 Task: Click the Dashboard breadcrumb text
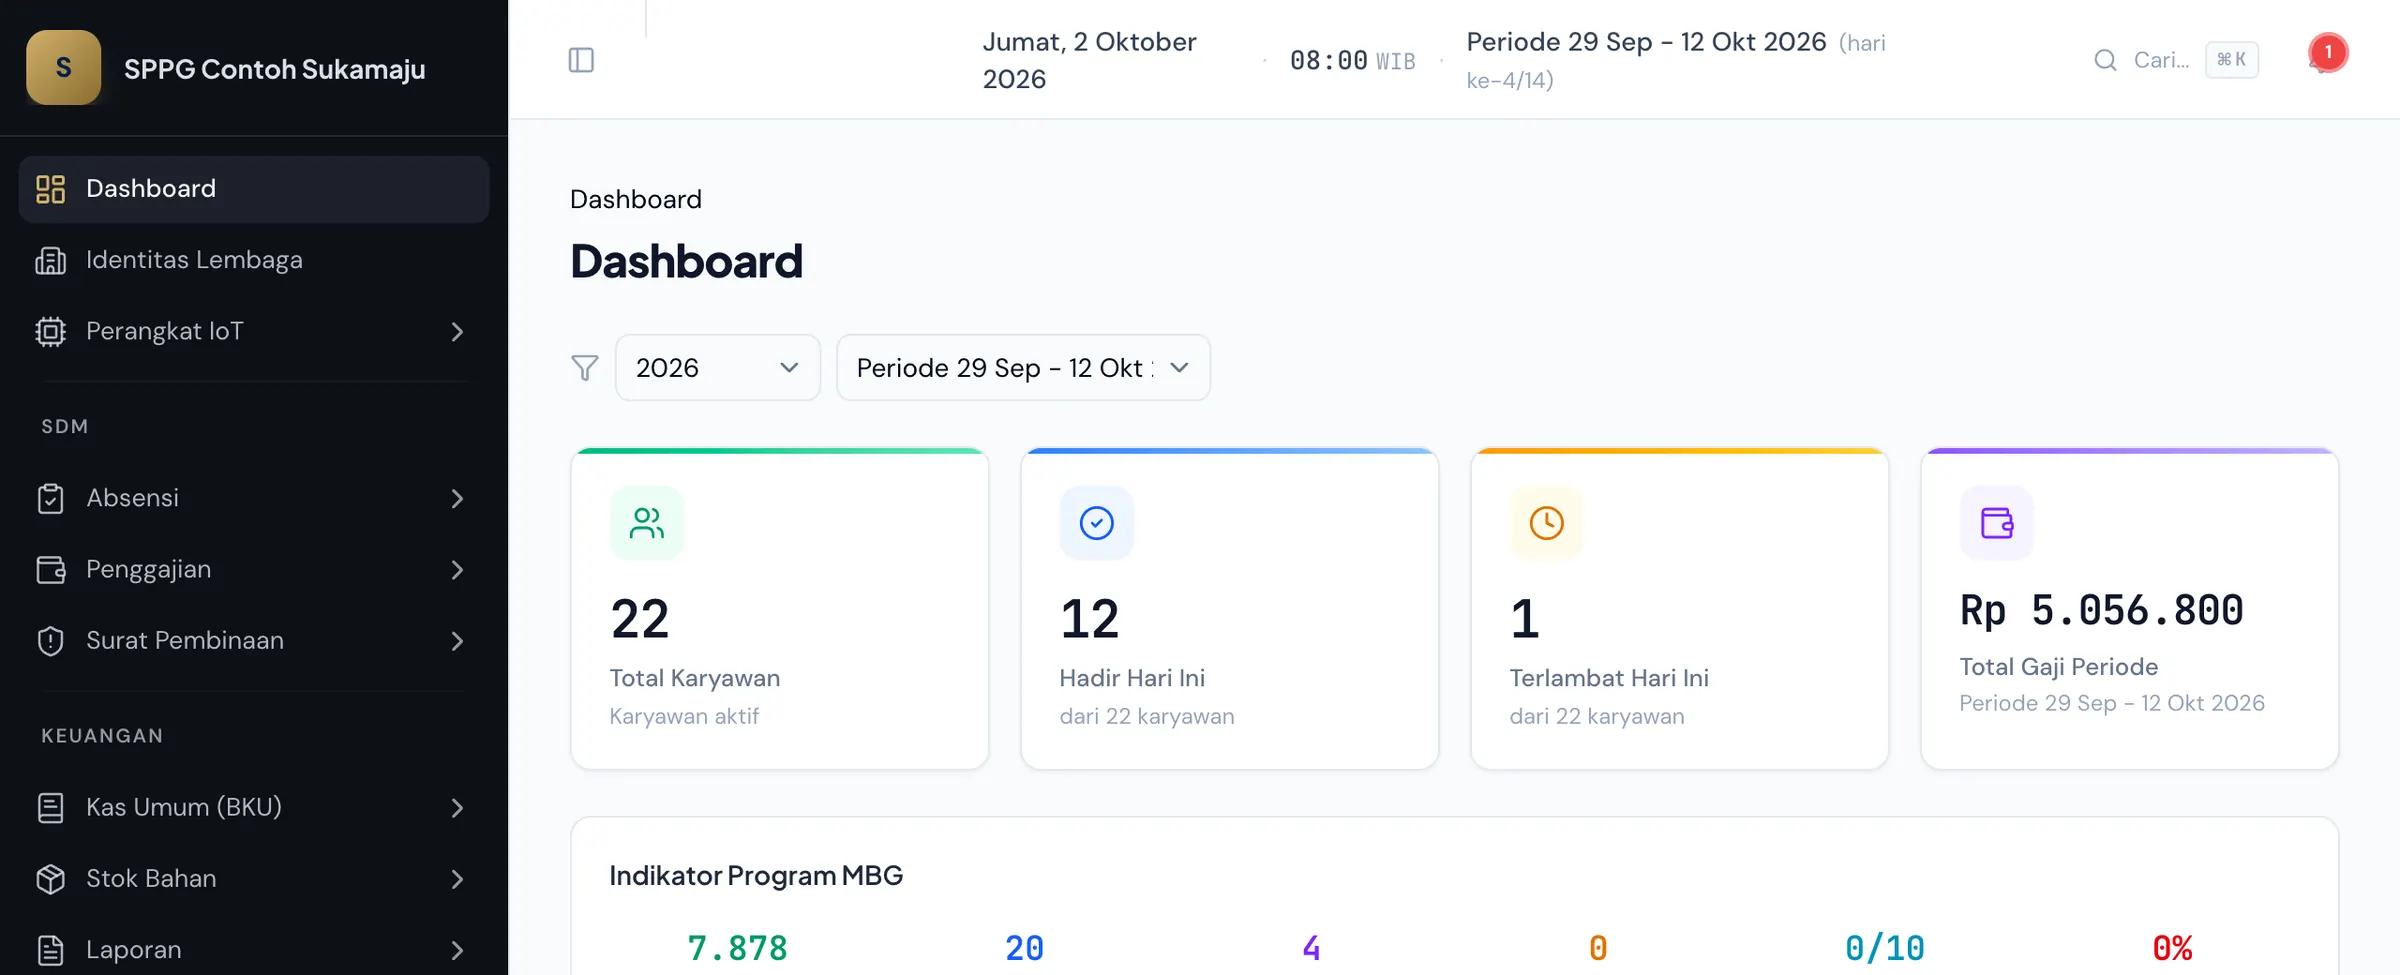(x=636, y=199)
